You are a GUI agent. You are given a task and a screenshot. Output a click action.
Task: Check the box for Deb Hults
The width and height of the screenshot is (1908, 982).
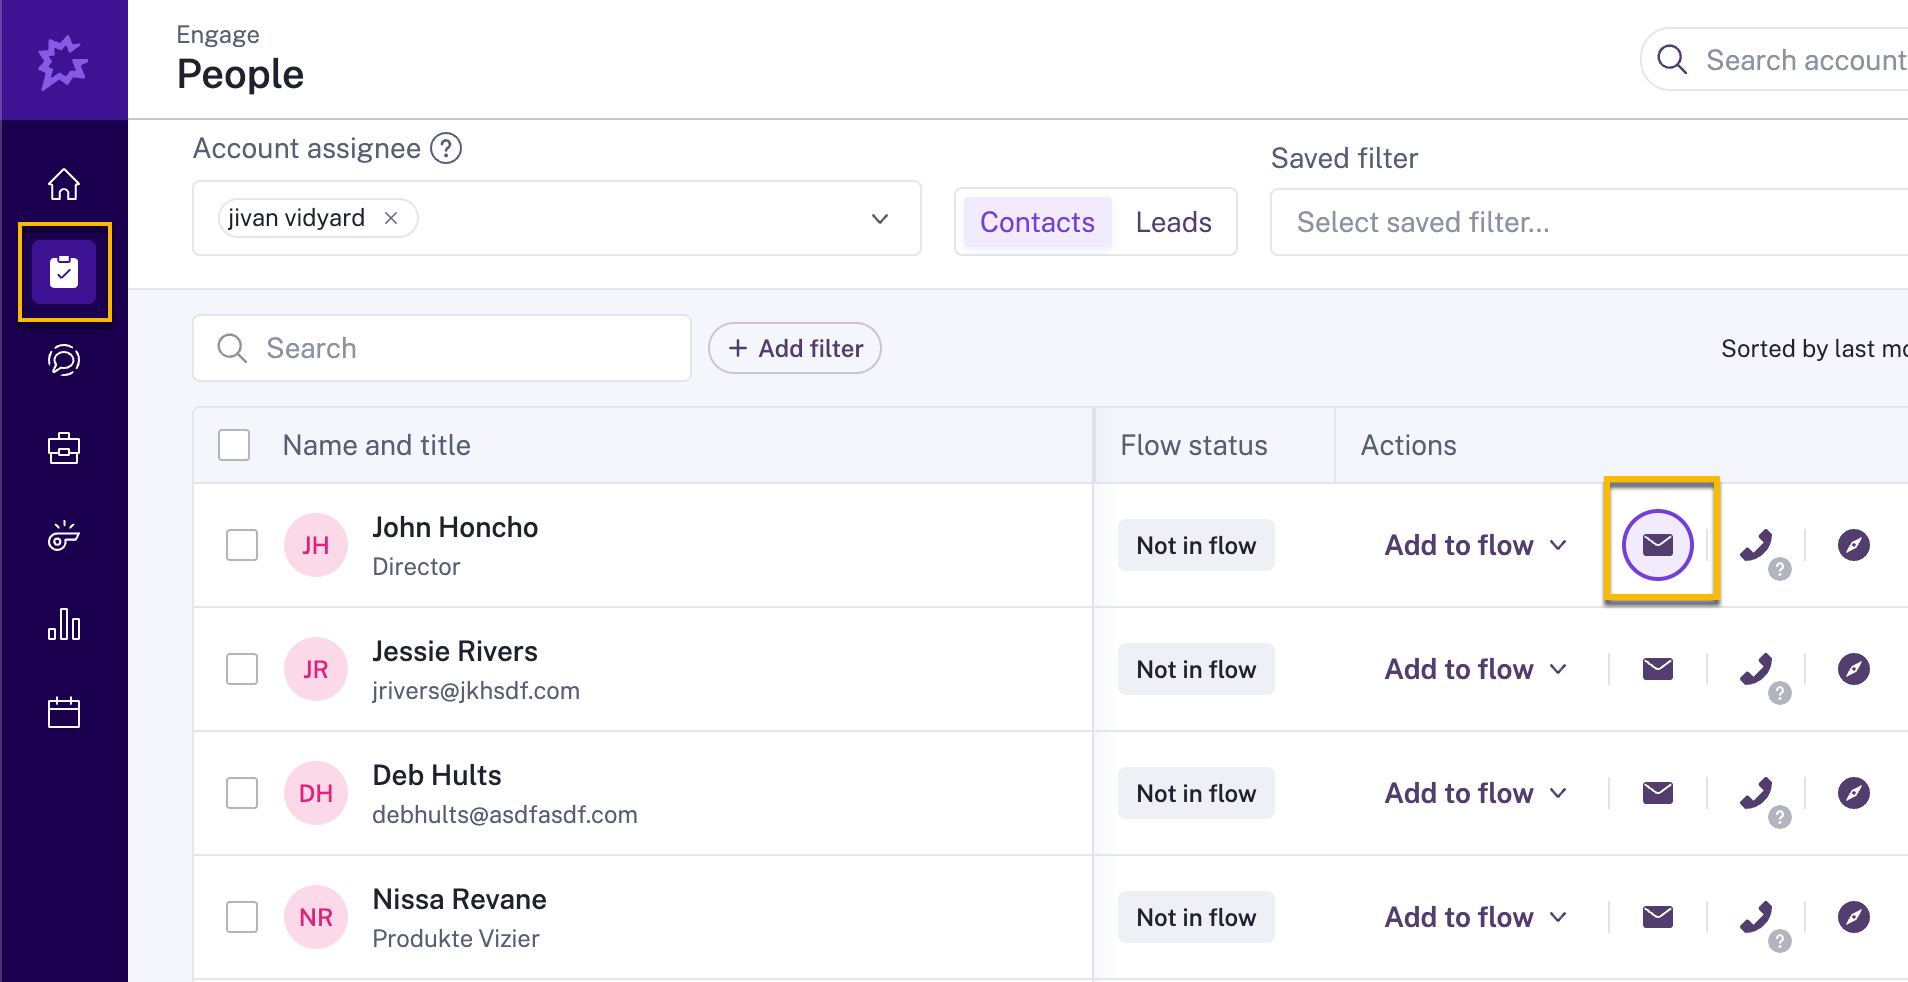click(x=242, y=793)
